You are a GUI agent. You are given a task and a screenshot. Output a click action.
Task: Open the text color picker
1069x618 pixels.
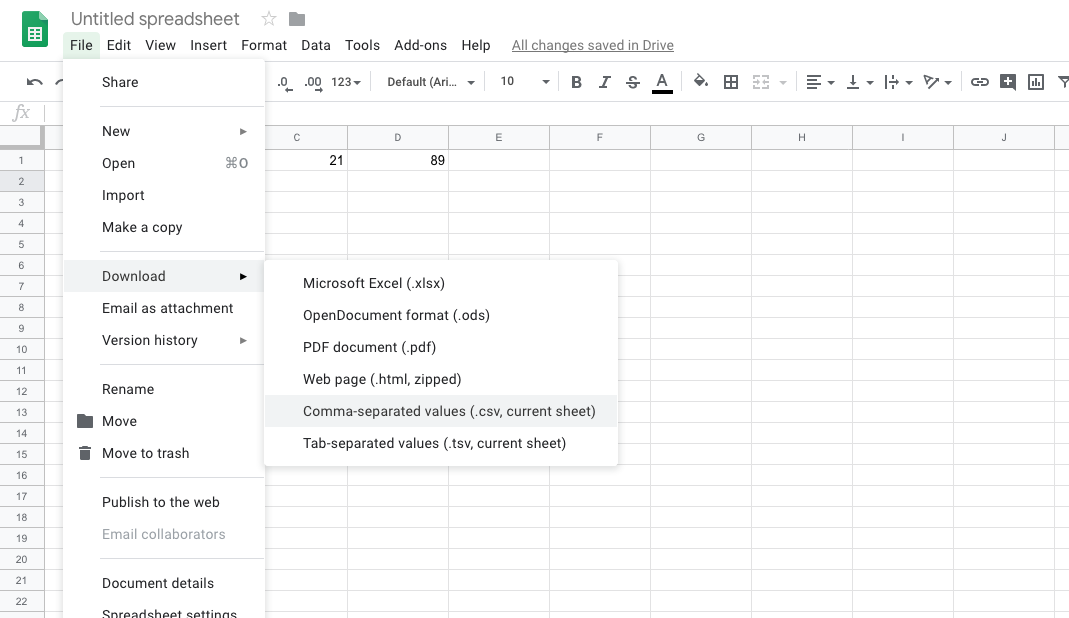(661, 82)
